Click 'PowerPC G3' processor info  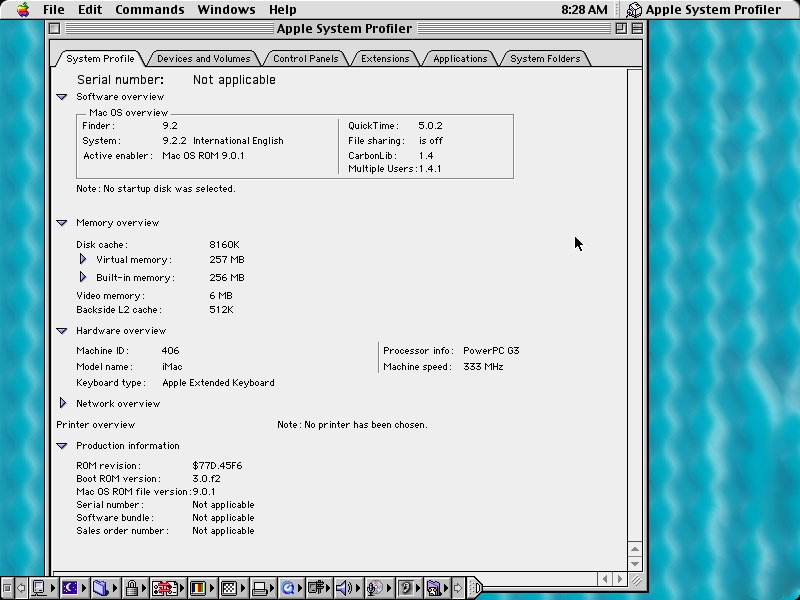pyautogui.click(x=491, y=351)
